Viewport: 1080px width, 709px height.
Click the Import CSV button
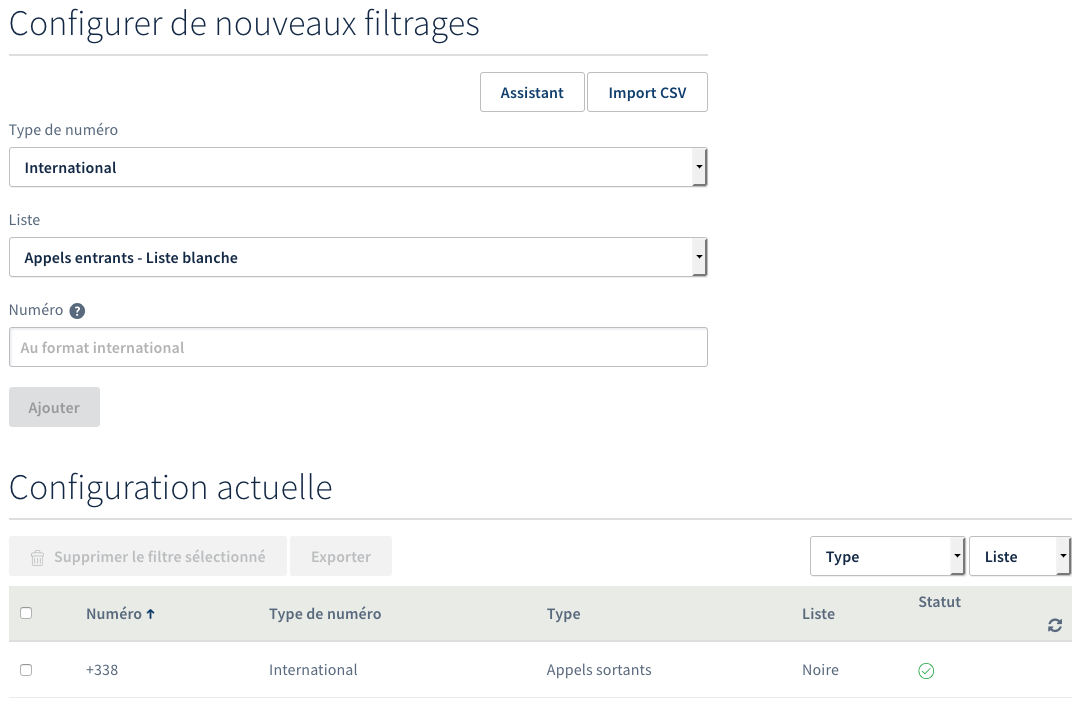(647, 92)
